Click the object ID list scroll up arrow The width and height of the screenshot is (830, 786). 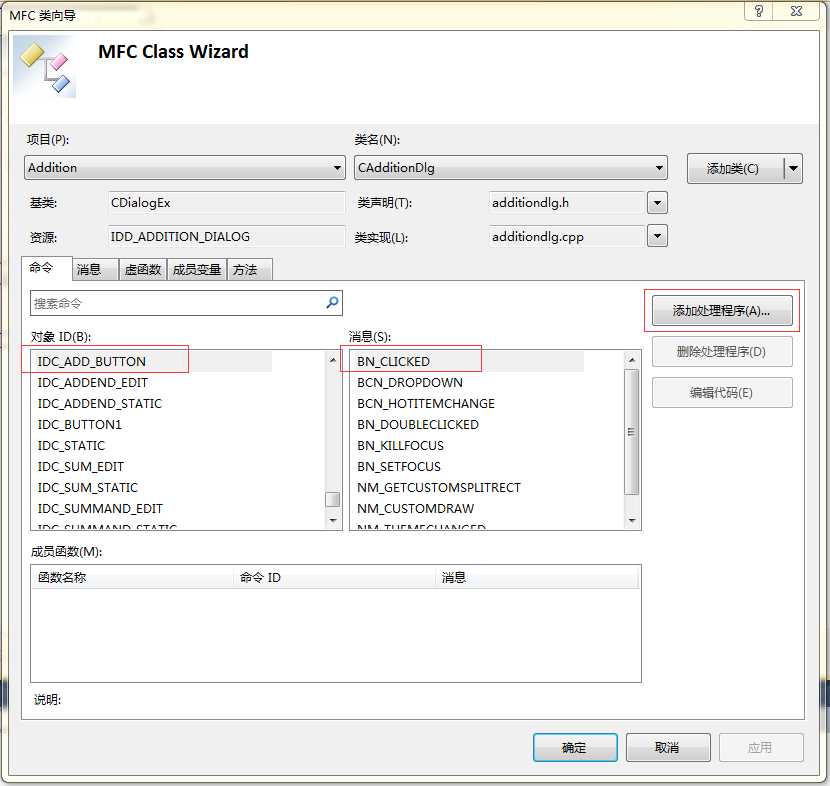click(333, 360)
